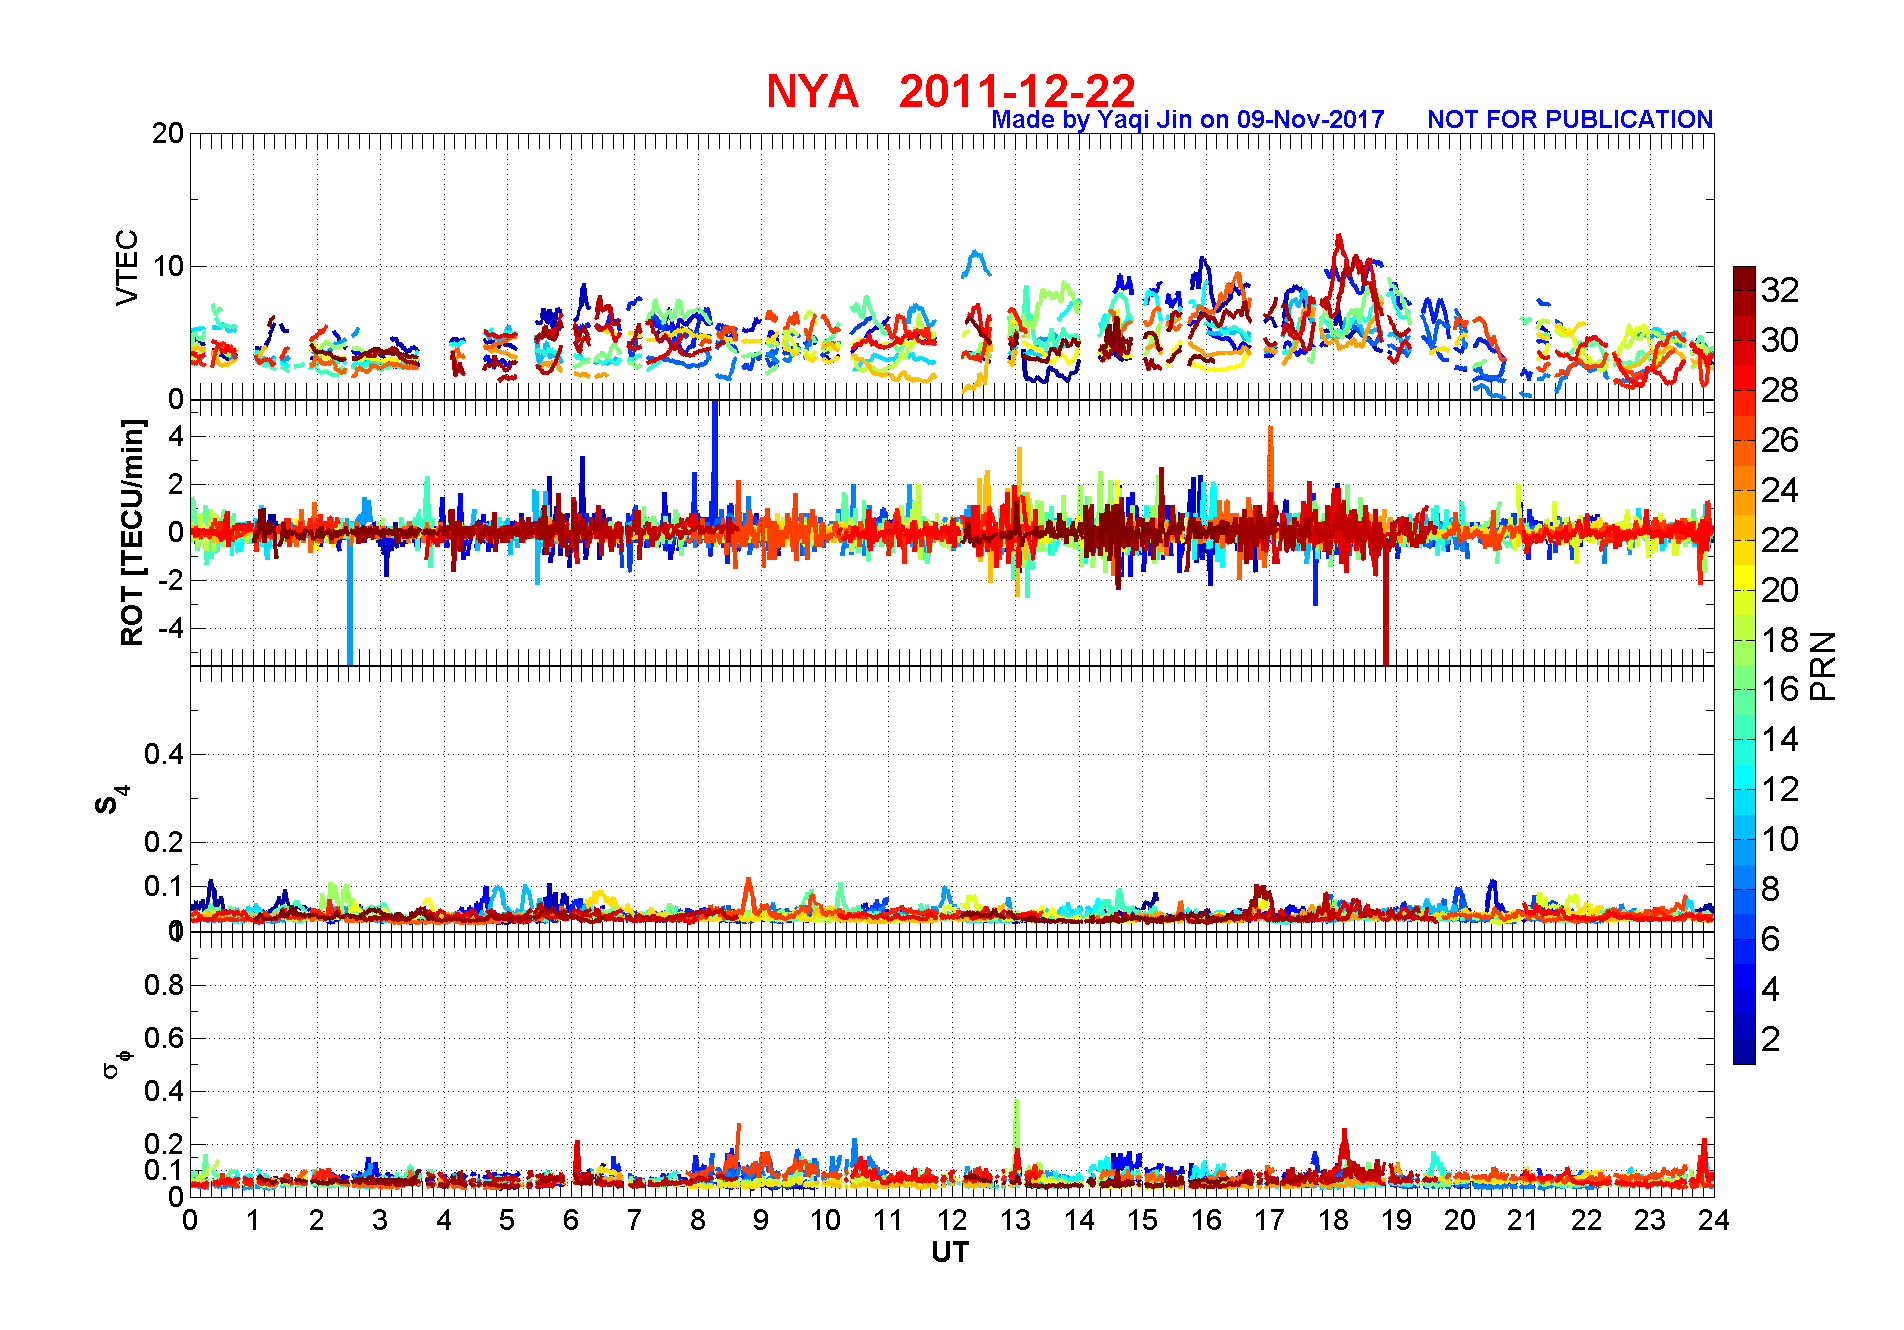Click the colorbar tick label '32'
1904x1330 pixels.
[x=1780, y=290]
